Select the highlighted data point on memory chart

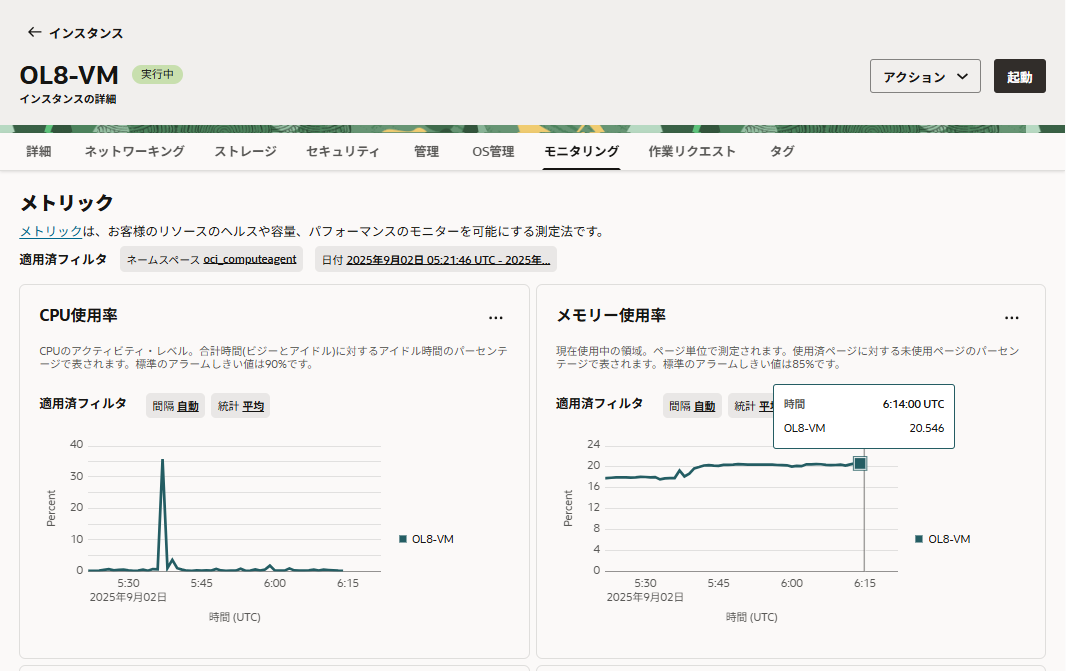tap(861, 462)
